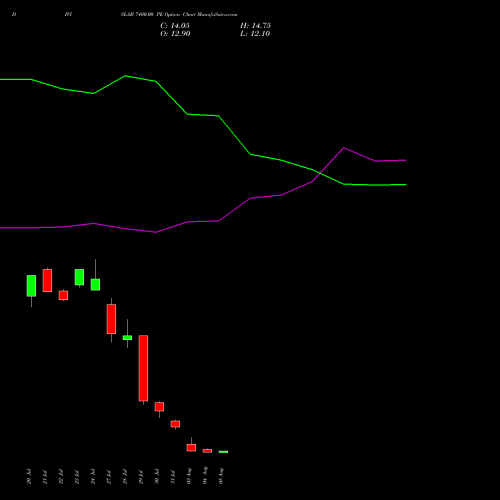Viewport: 500px width, 500px height.
Task: Click the high value H: 14.75
Action: (255, 26)
